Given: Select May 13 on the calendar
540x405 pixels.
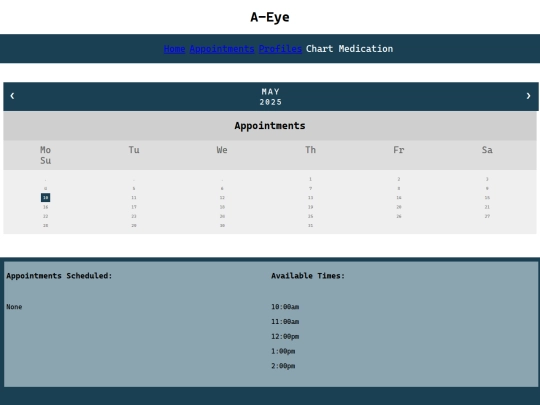Looking at the screenshot, I should [310, 198].
